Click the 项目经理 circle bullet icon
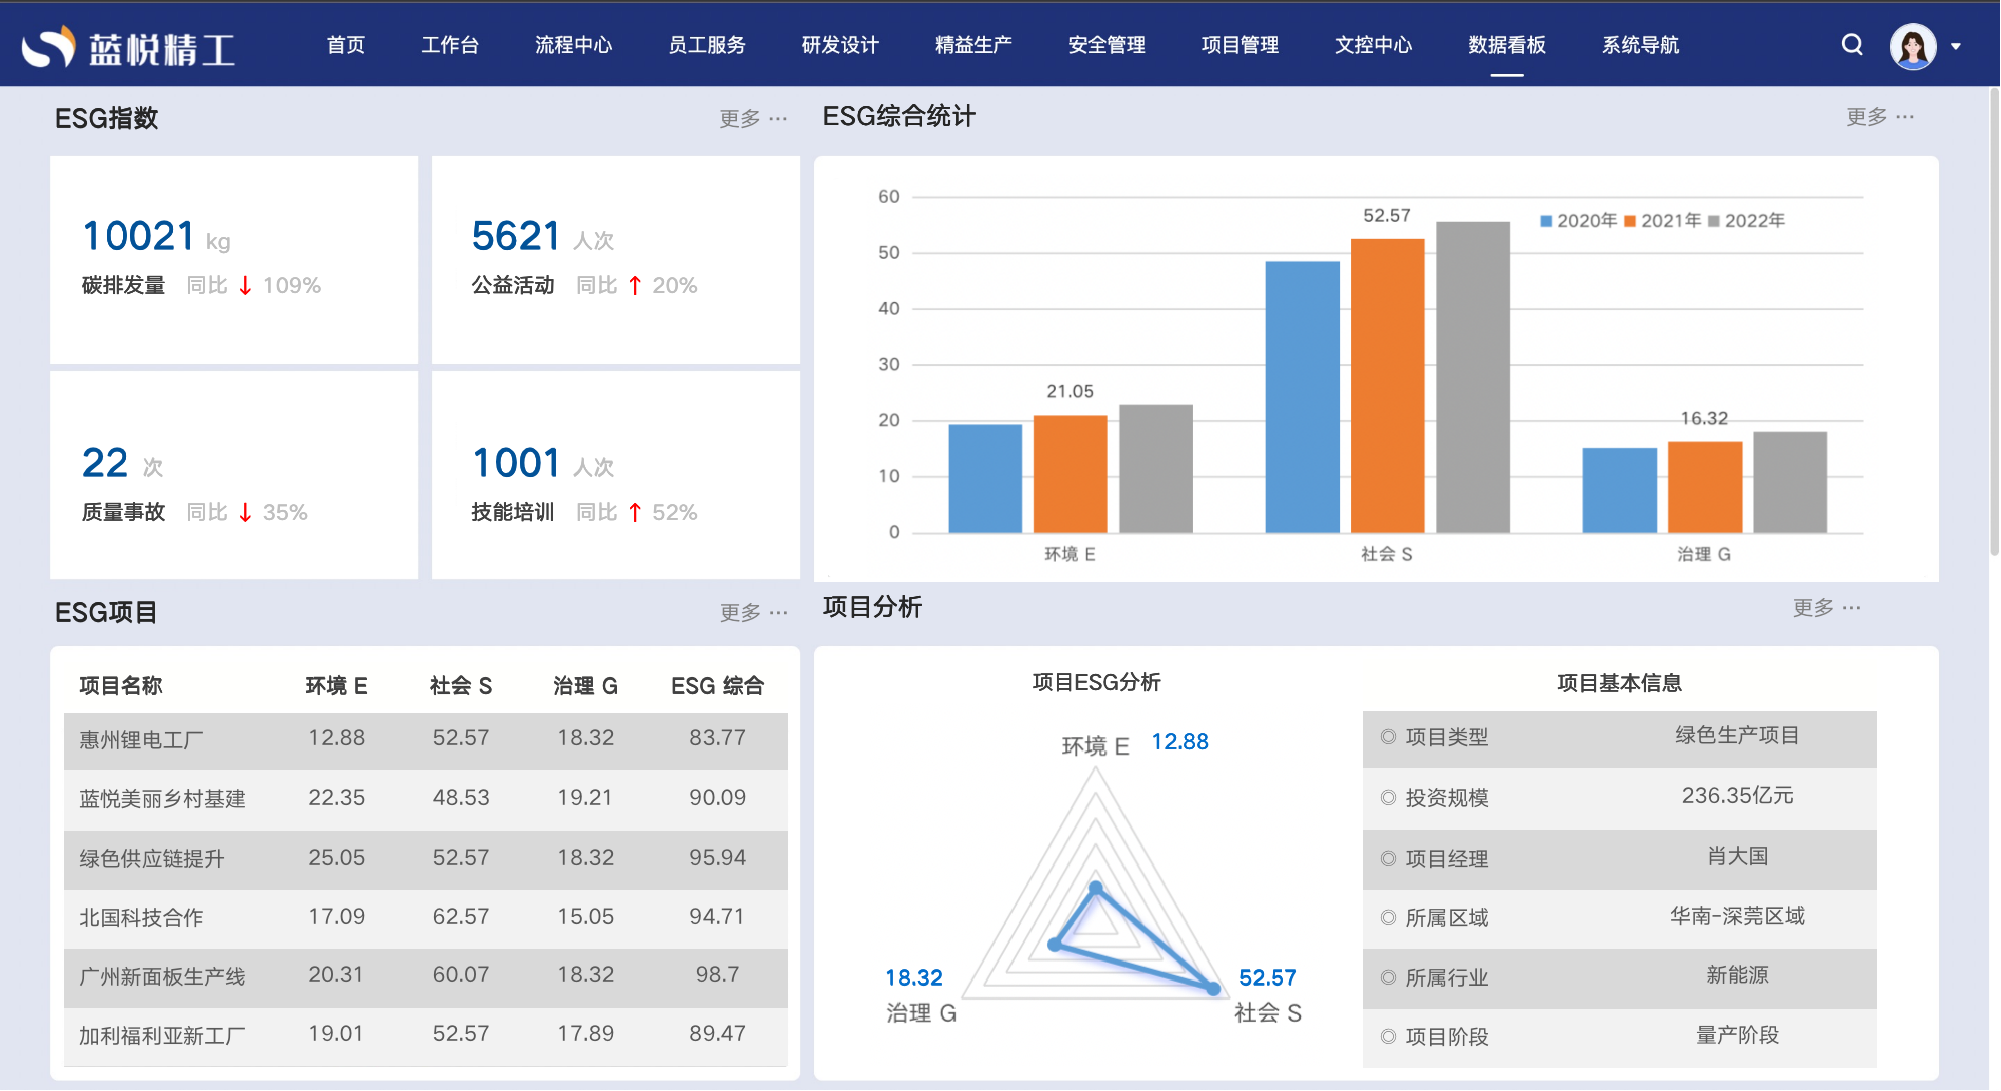 [1388, 859]
